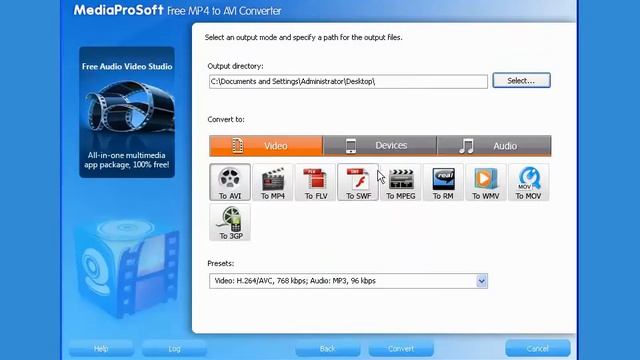Click the "Convert to:" label
Image resolution: width=640 pixels, height=360 pixels.
click(226, 120)
